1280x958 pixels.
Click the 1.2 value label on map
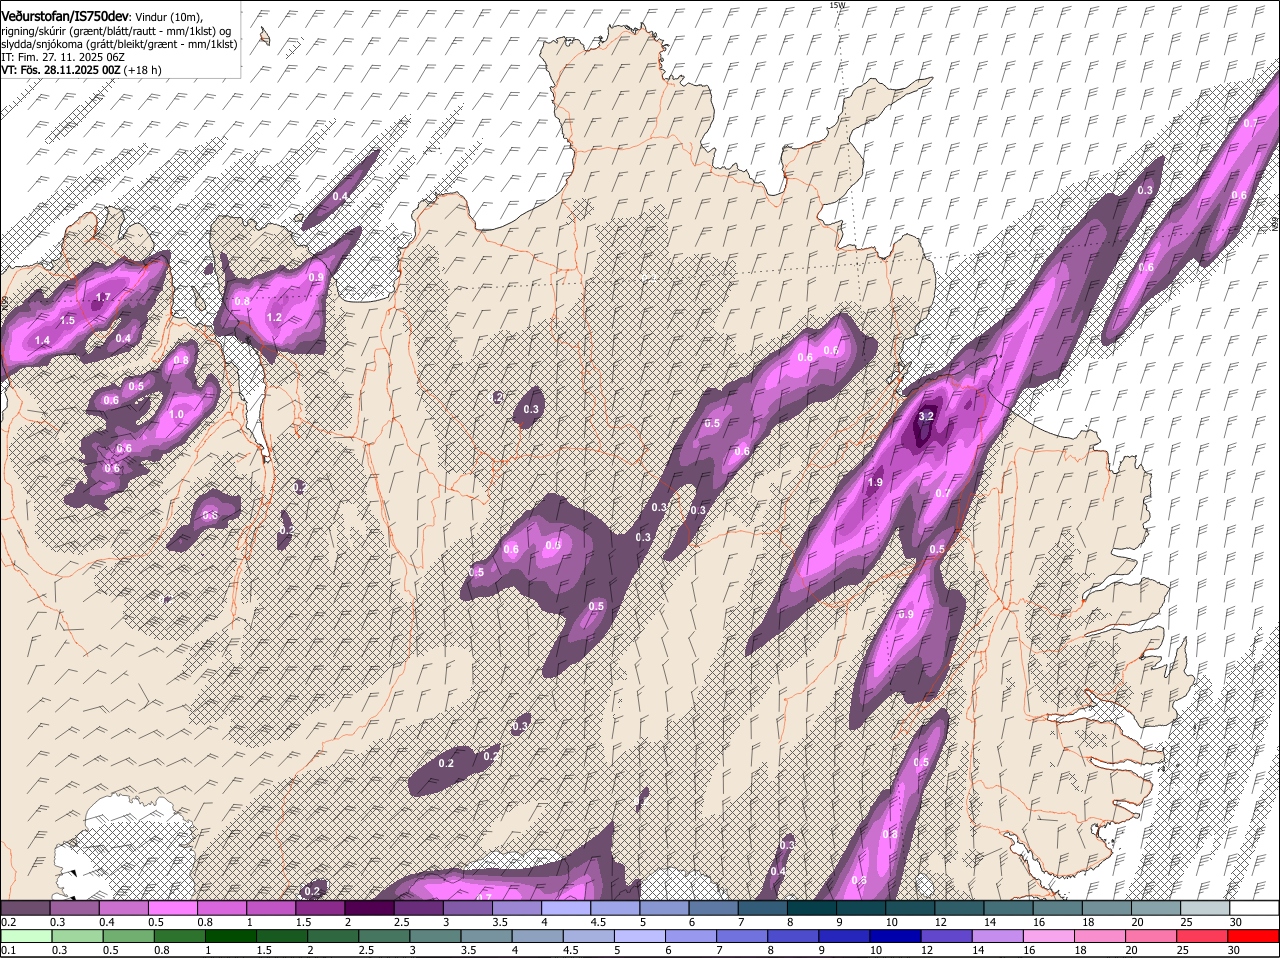tap(274, 318)
